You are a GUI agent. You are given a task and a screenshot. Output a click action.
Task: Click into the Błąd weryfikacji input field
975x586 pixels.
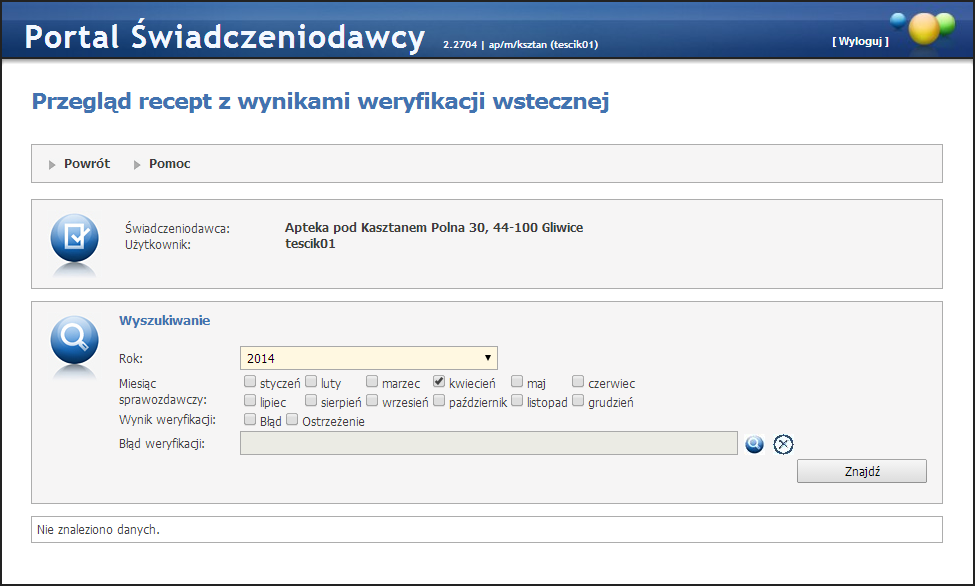[489, 444]
